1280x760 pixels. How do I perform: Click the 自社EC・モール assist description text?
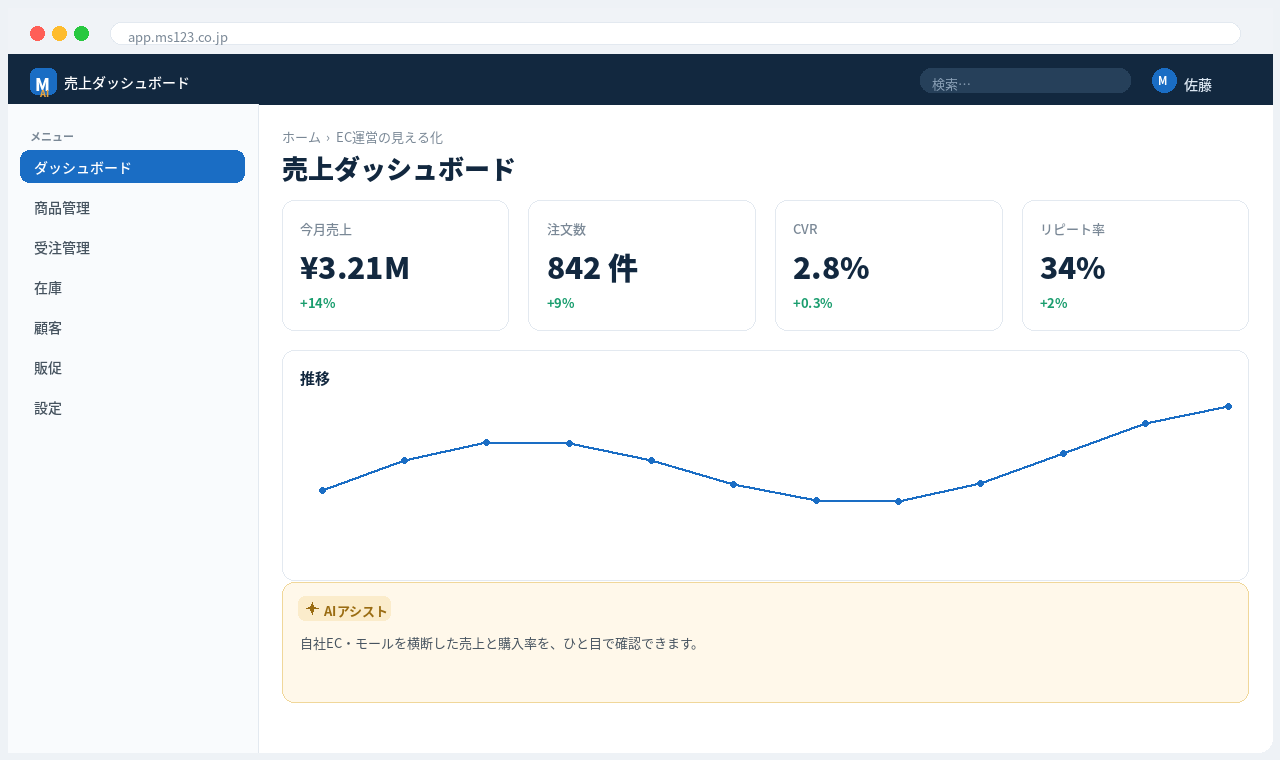(x=499, y=643)
